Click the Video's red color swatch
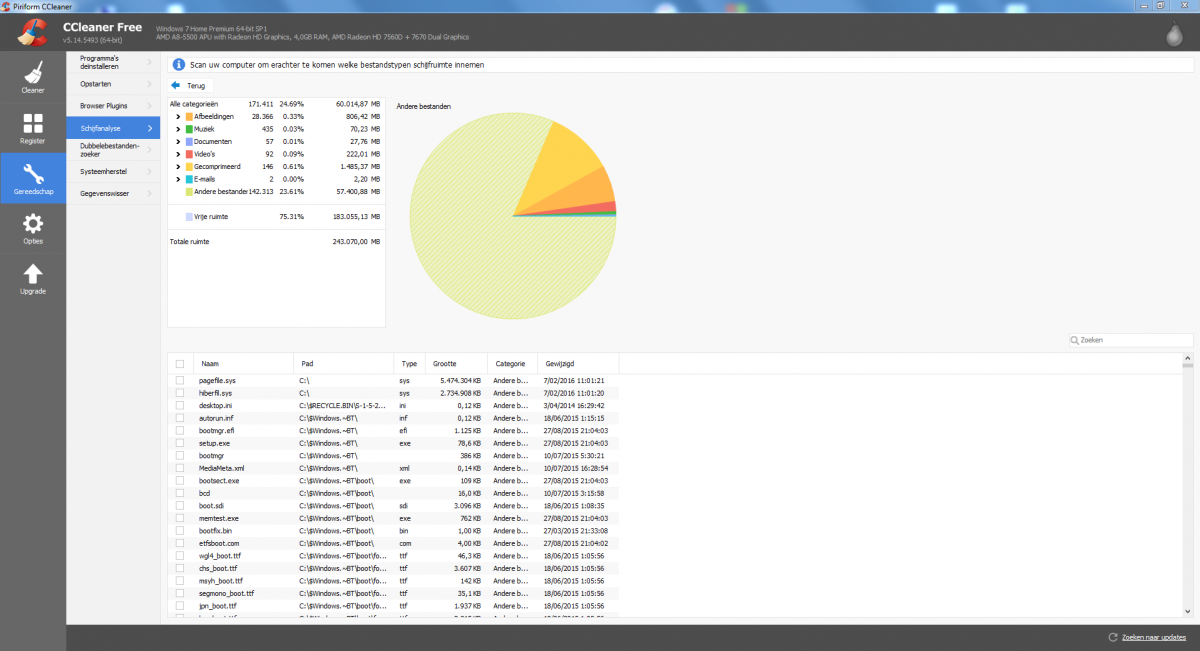Image resolution: width=1200 pixels, height=651 pixels. click(x=188, y=154)
